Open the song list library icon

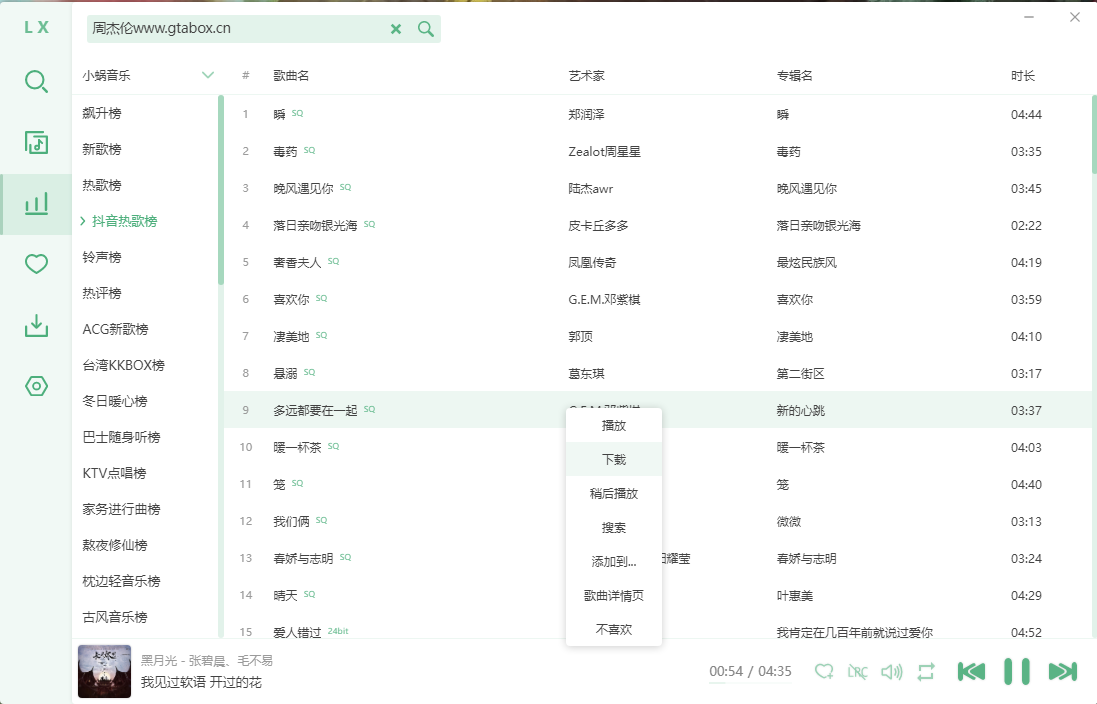click(x=36, y=143)
